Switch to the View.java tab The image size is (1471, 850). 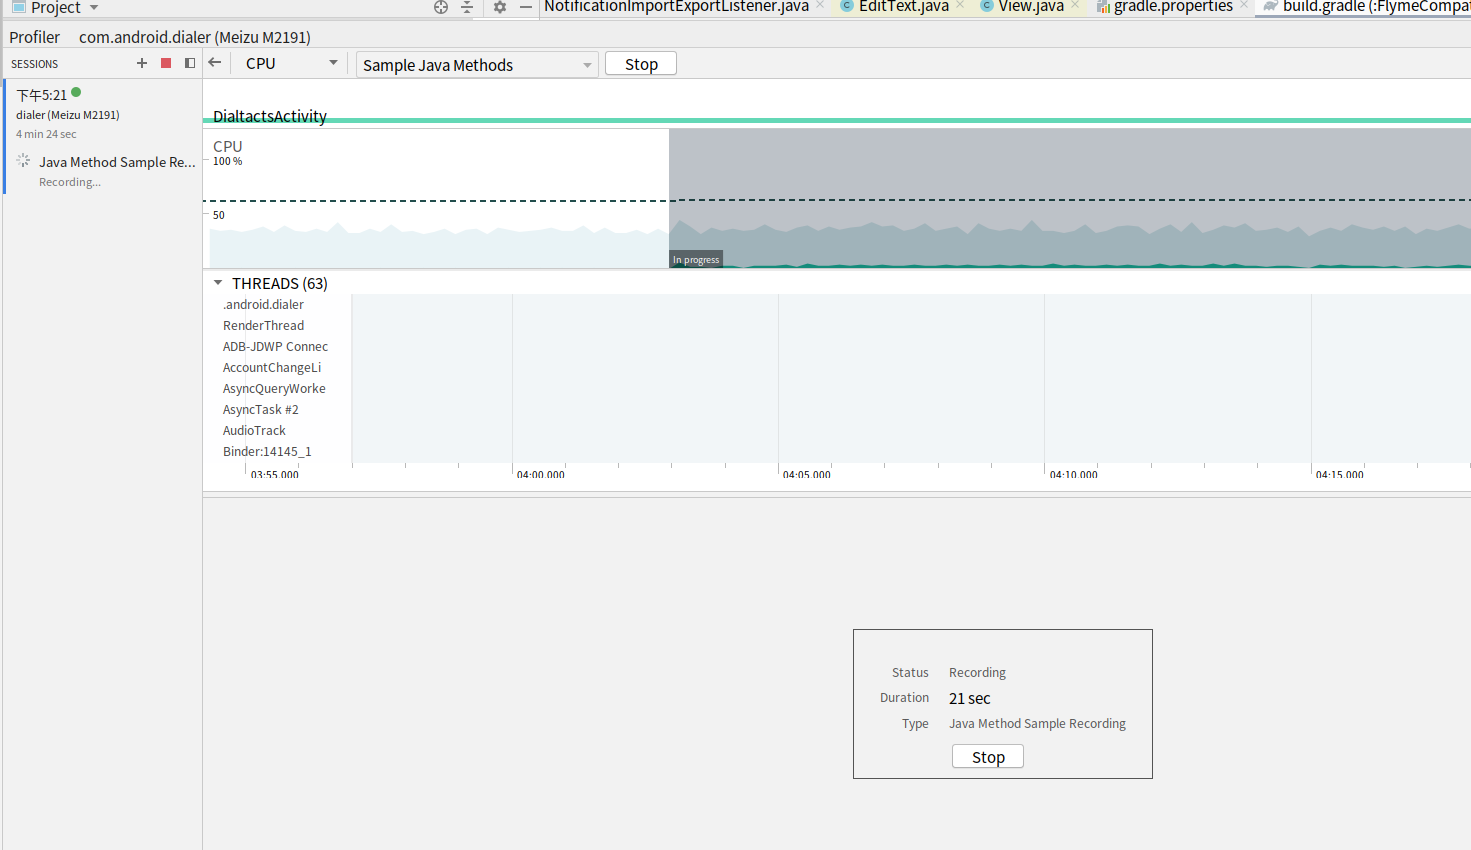(x=1031, y=6)
